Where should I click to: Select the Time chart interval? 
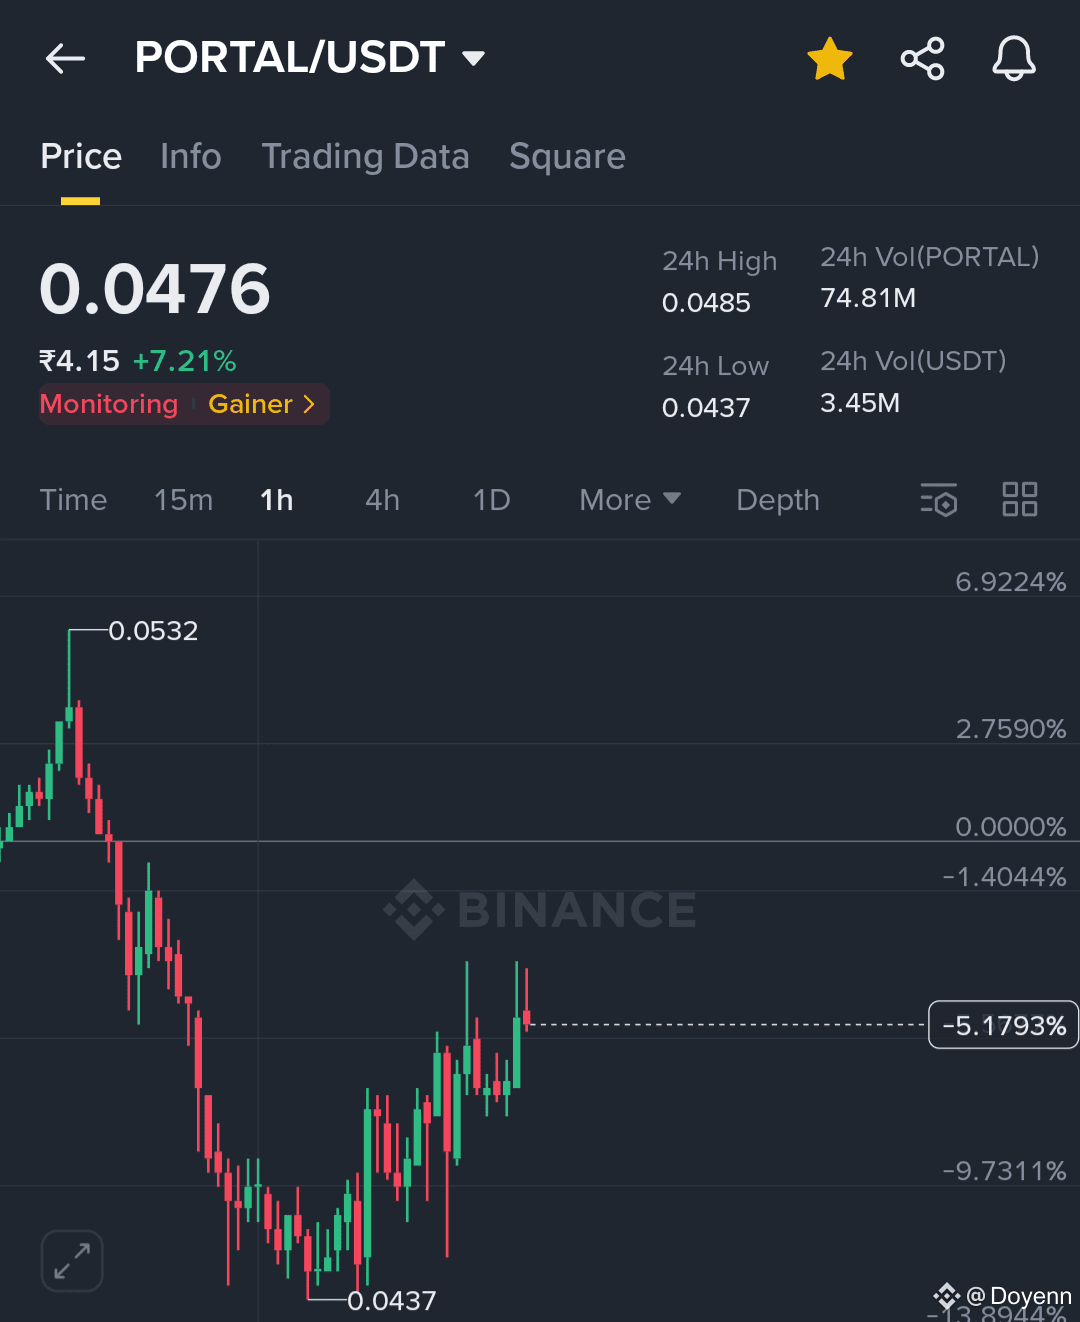pos(73,500)
